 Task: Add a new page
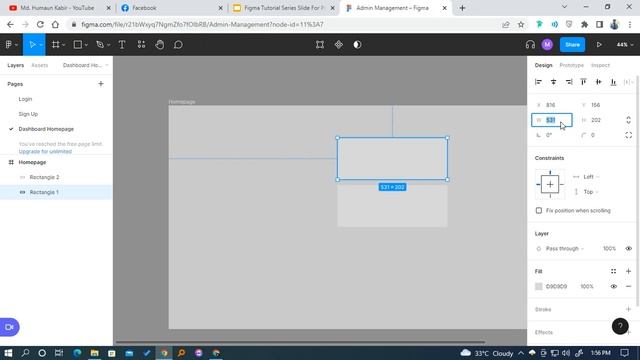pyautogui.click(x=101, y=84)
